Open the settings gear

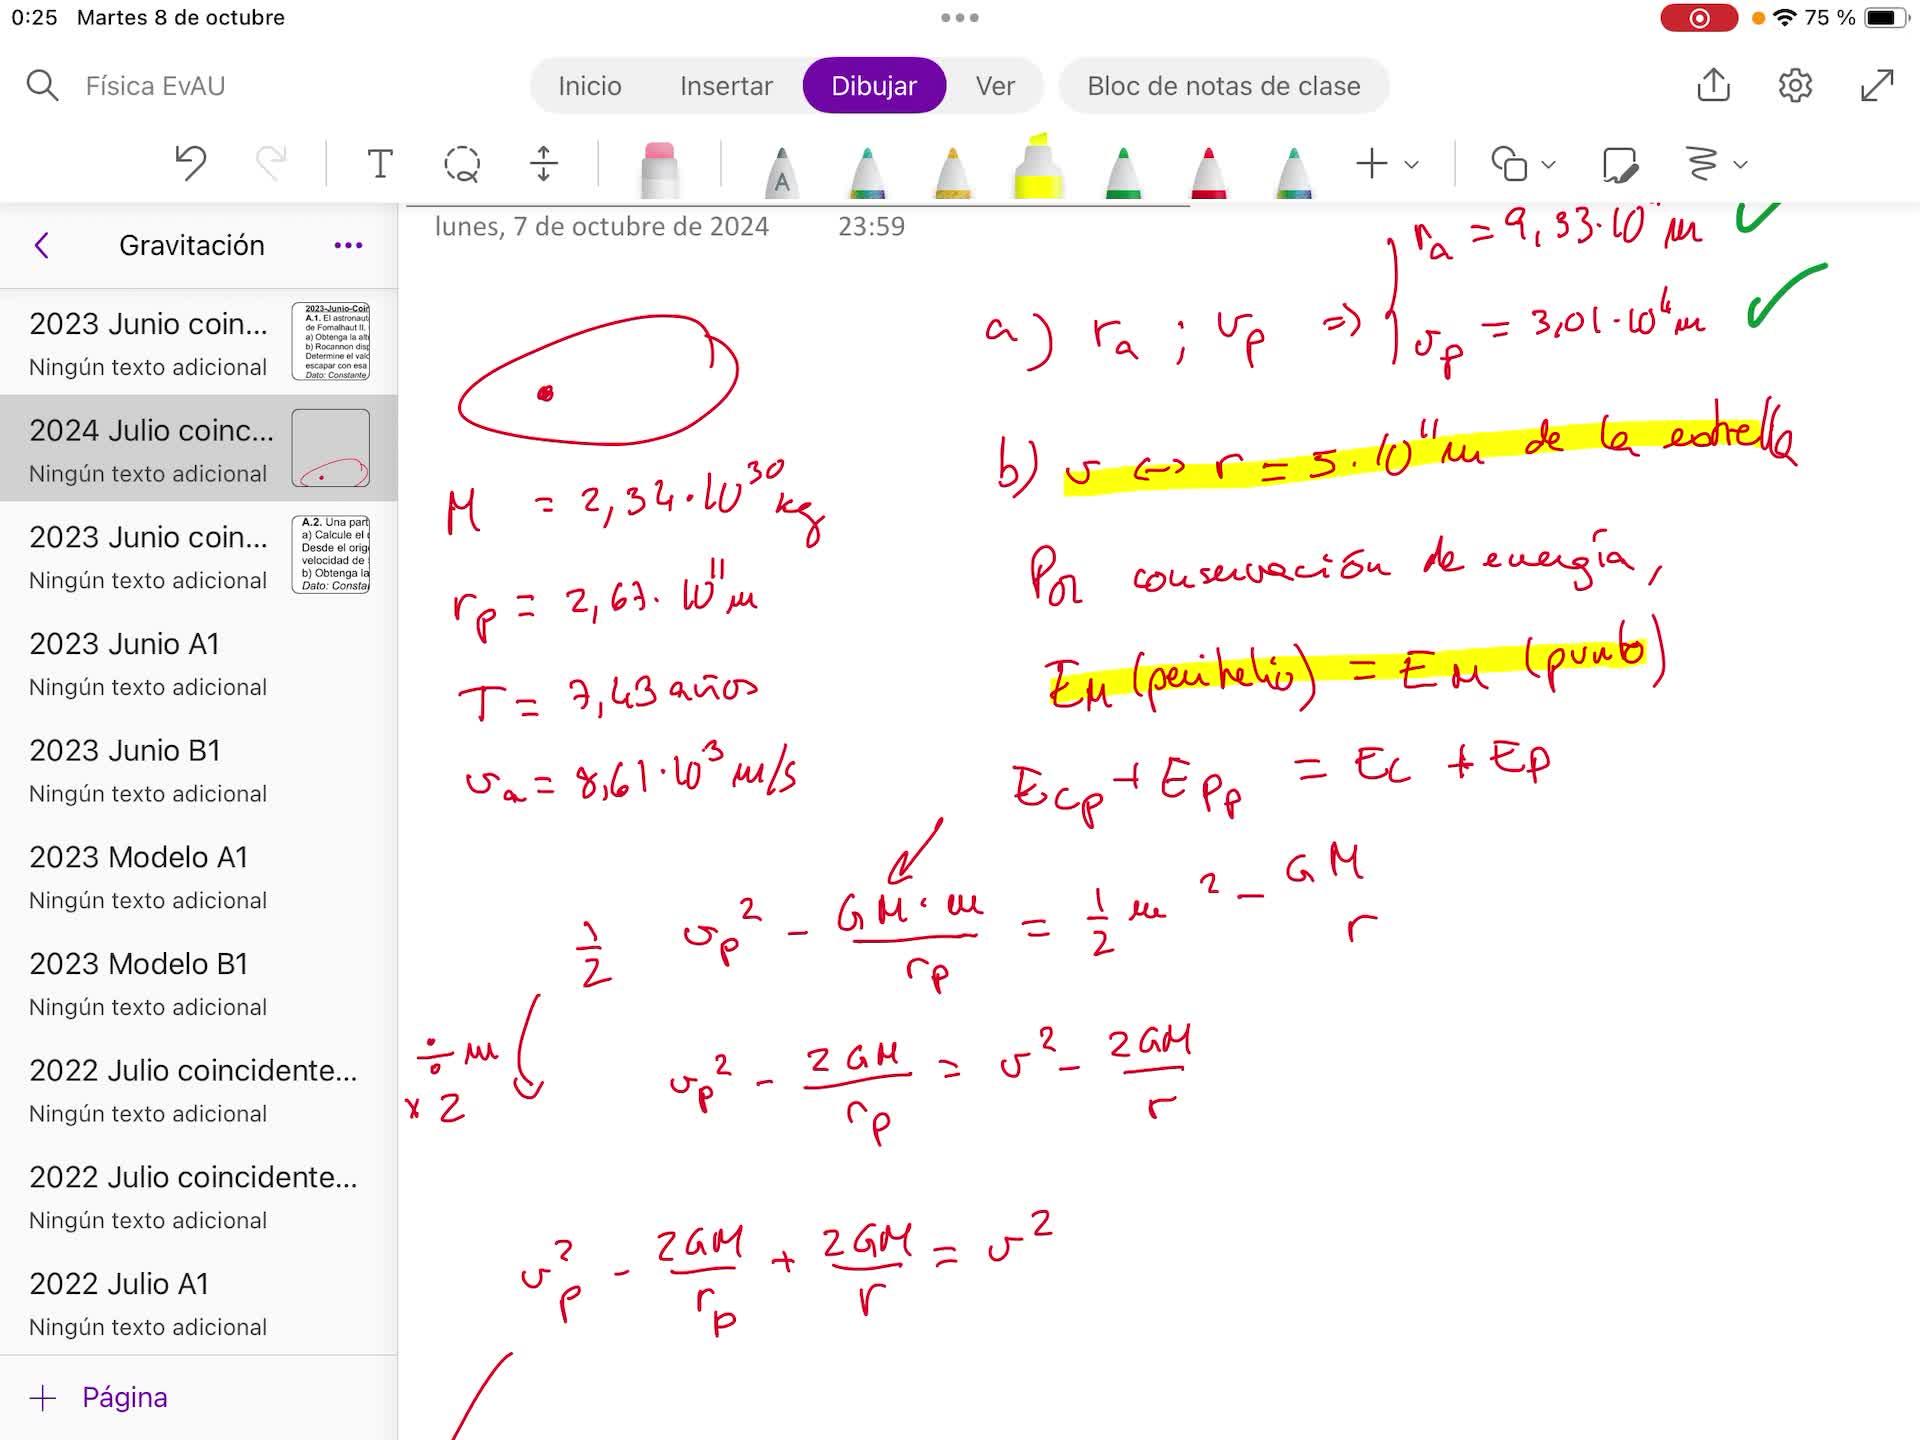click(1795, 85)
